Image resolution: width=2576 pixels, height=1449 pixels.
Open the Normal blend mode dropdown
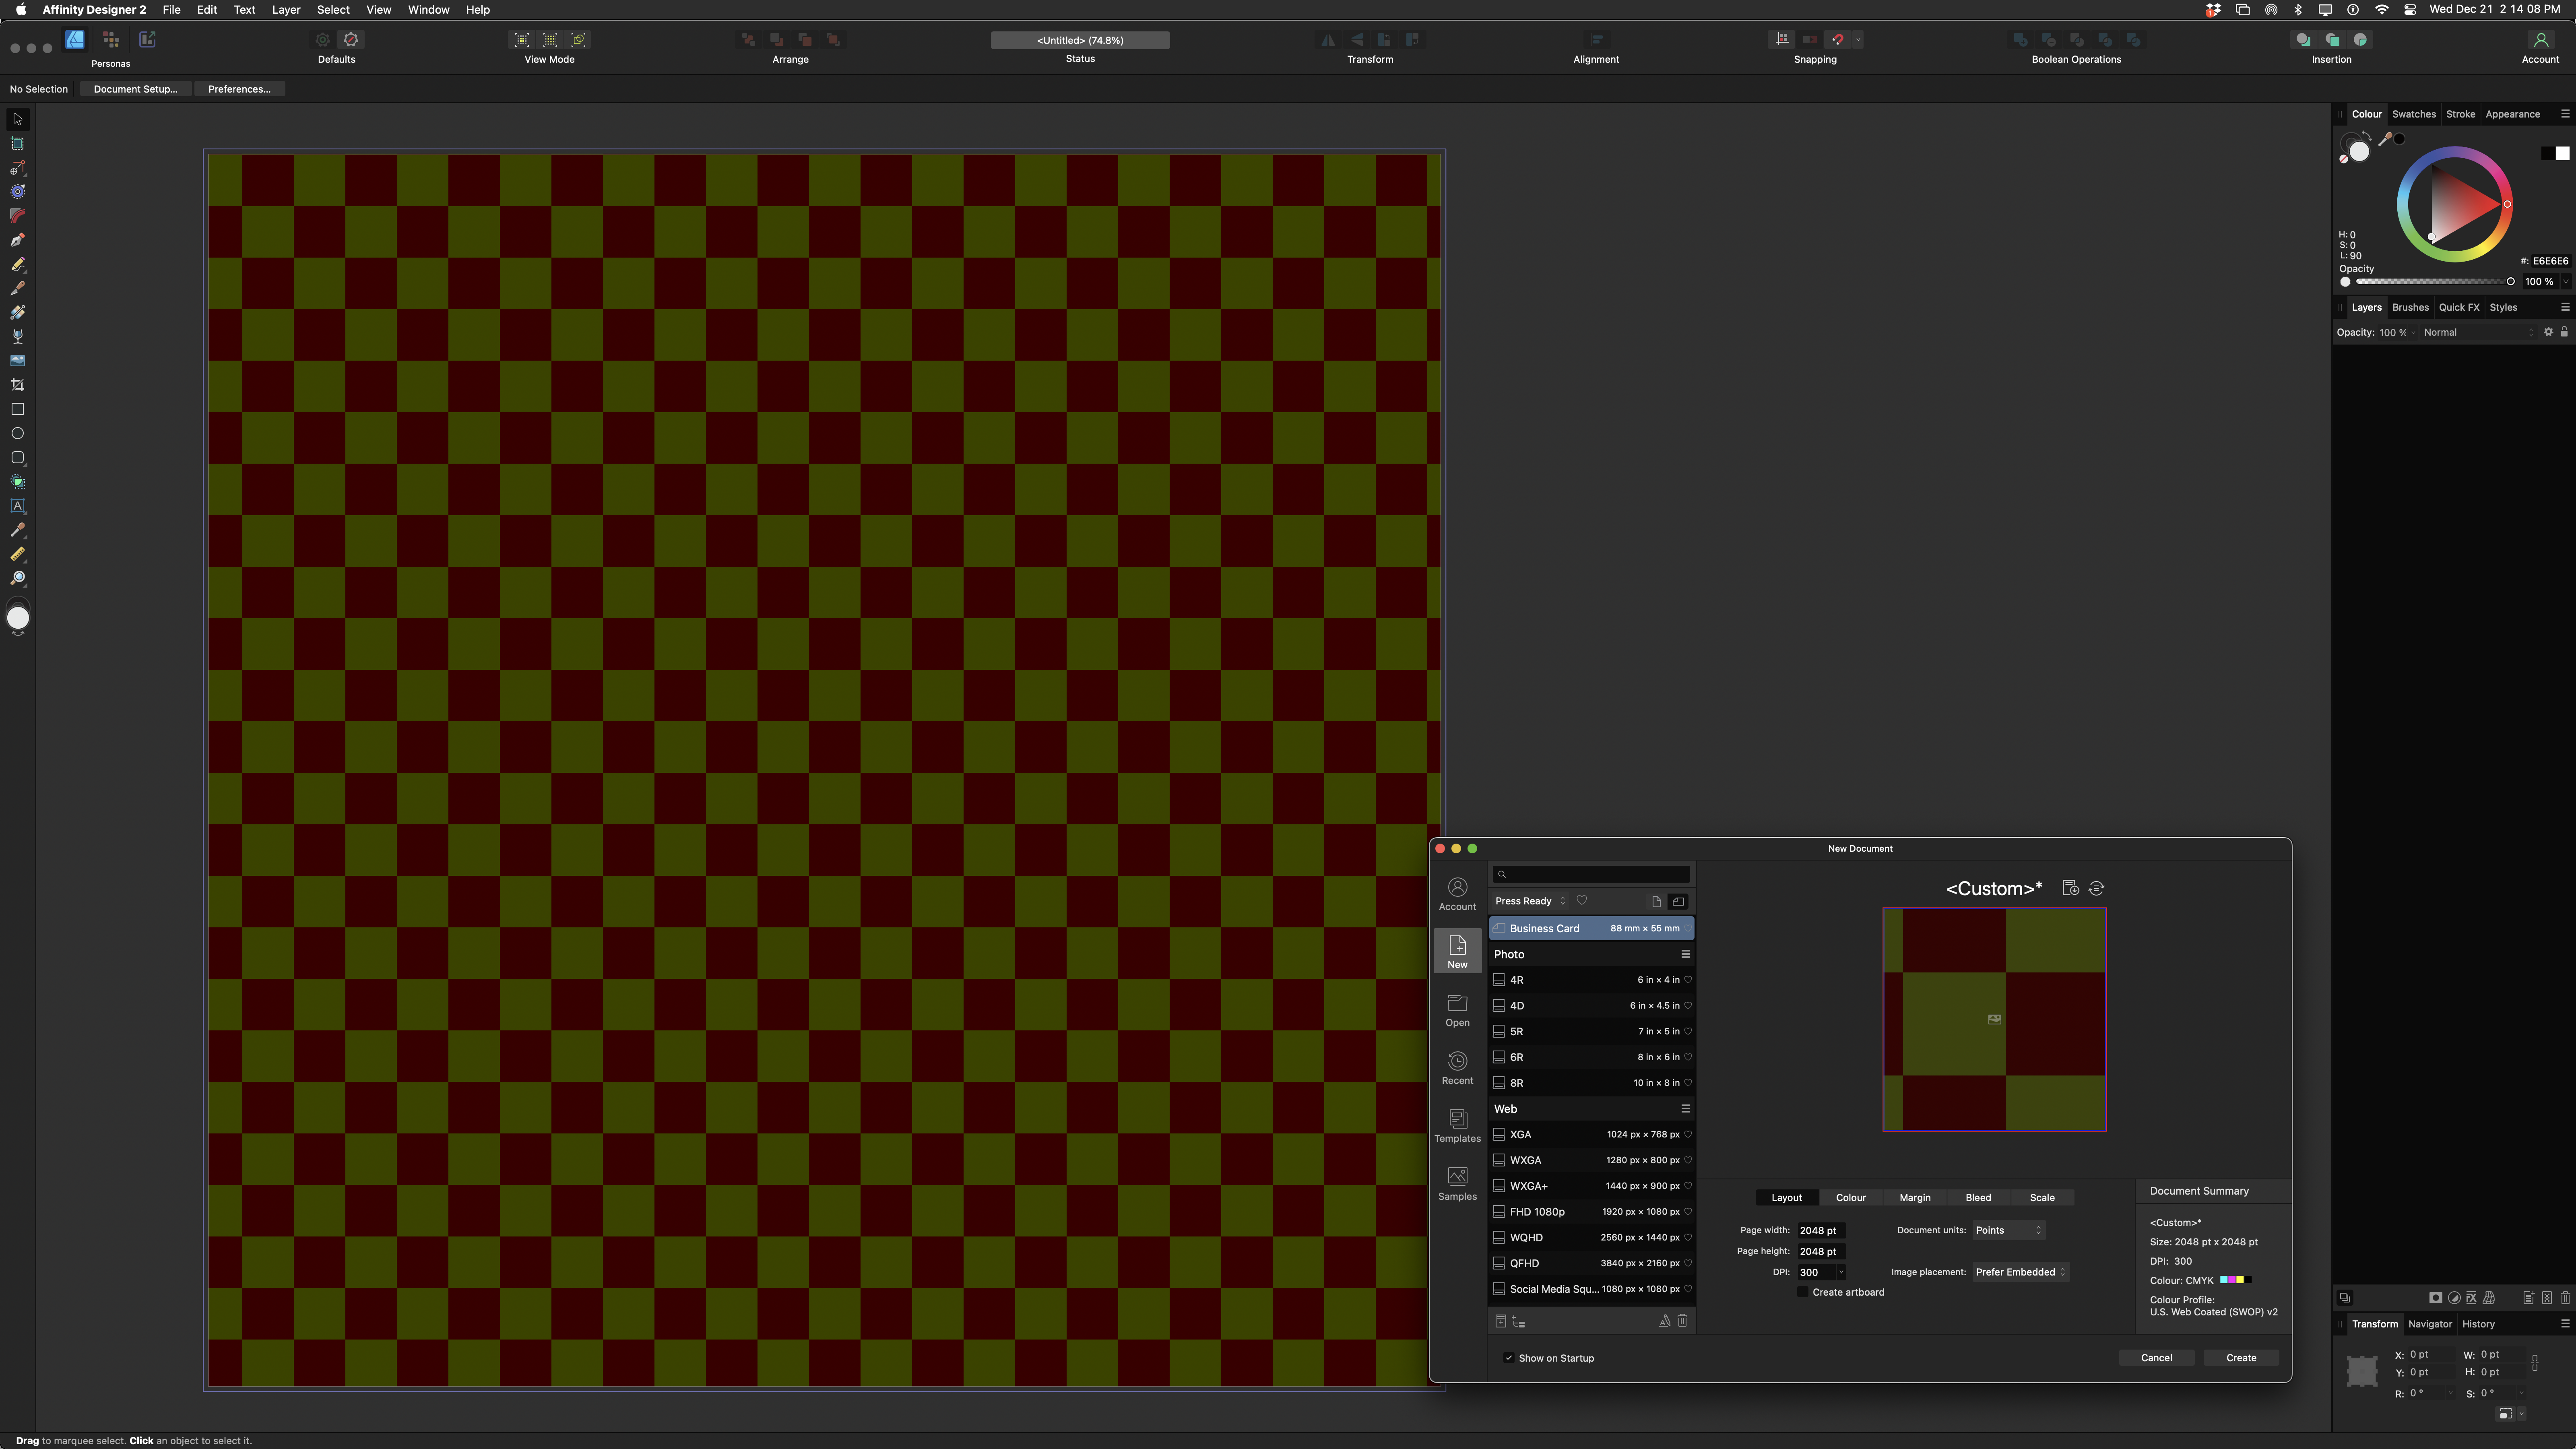point(2478,332)
